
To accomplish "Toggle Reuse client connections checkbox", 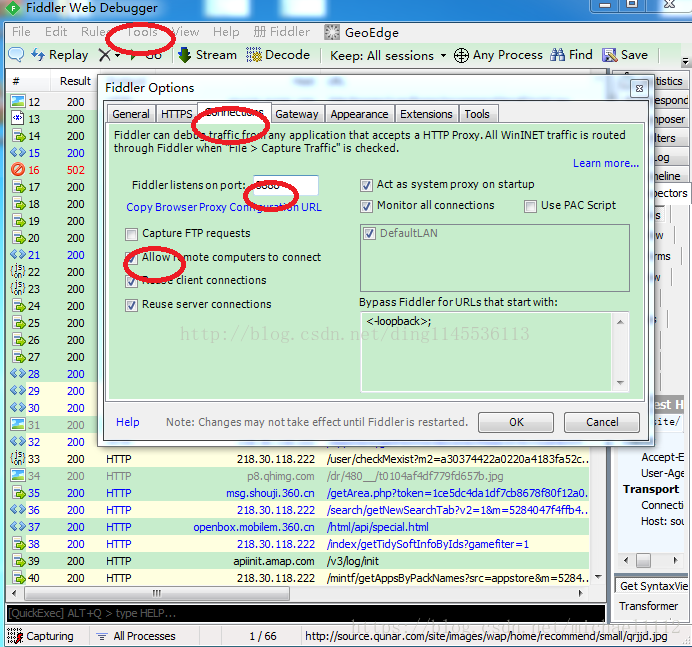I will tap(131, 281).
